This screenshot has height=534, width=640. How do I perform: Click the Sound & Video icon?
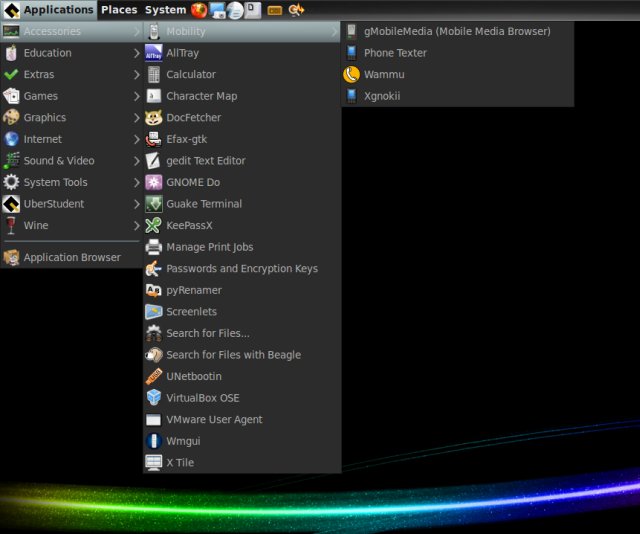(11, 161)
